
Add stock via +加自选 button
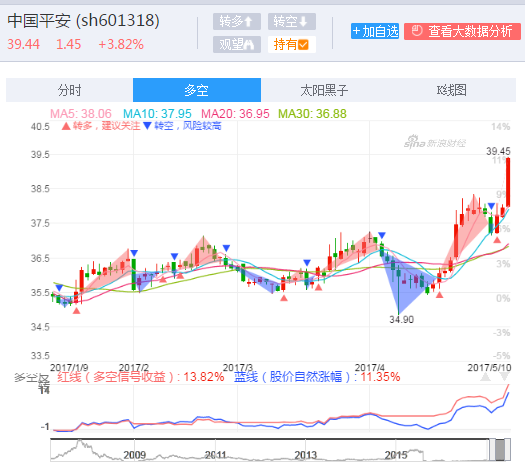point(375,31)
